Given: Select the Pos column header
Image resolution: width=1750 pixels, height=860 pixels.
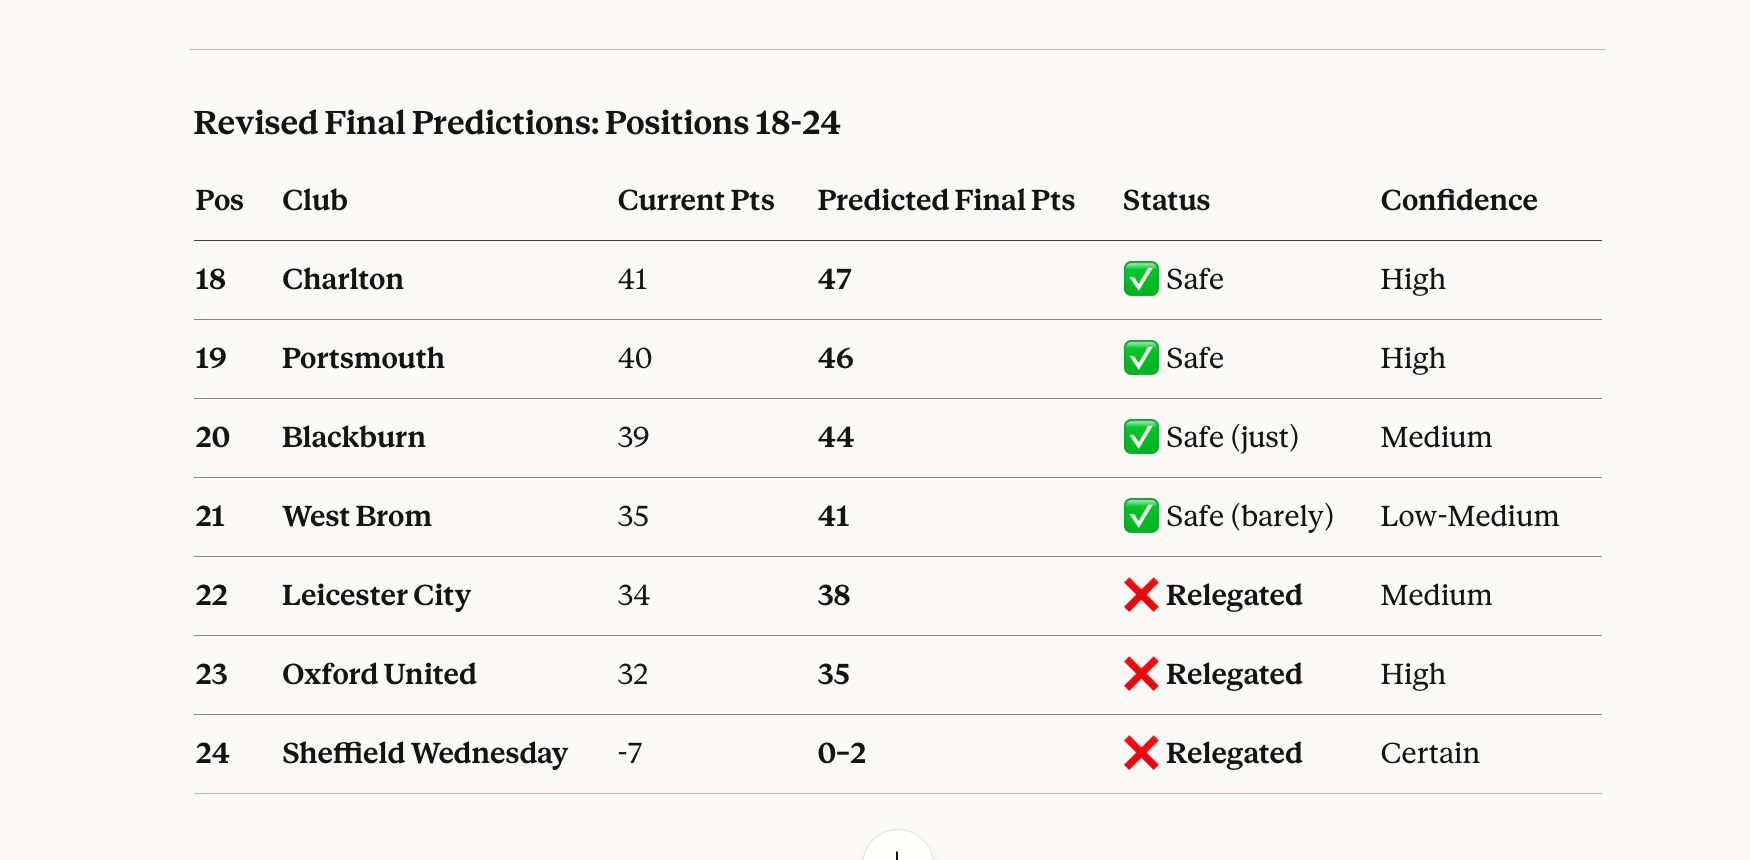Looking at the screenshot, I should click(x=219, y=200).
